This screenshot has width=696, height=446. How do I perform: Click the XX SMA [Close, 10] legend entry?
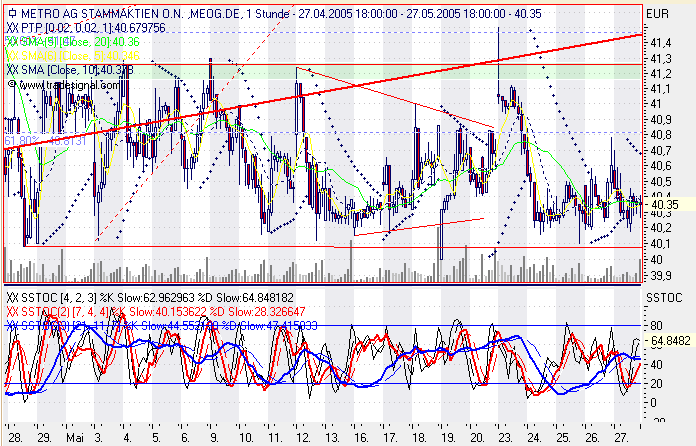tap(70, 70)
